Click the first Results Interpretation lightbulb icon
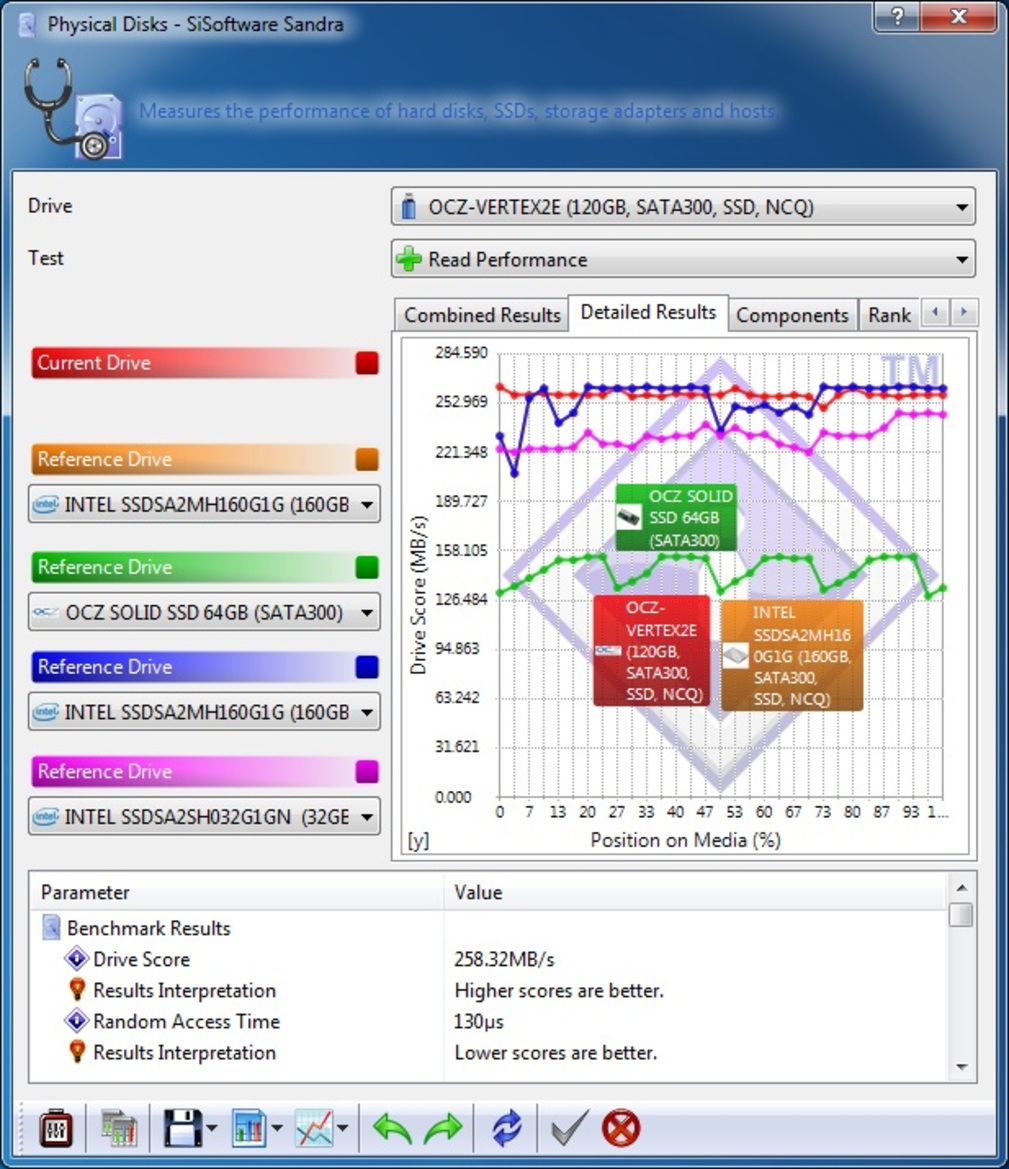Image resolution: width=1009 pixels, height=1169 pixels. [76, 990]
